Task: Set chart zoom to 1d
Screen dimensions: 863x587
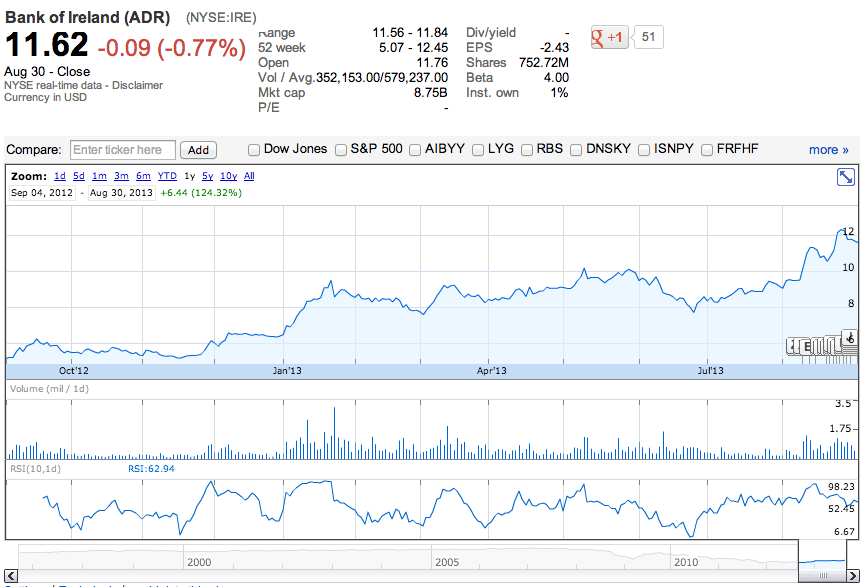Action: (60, 176)
